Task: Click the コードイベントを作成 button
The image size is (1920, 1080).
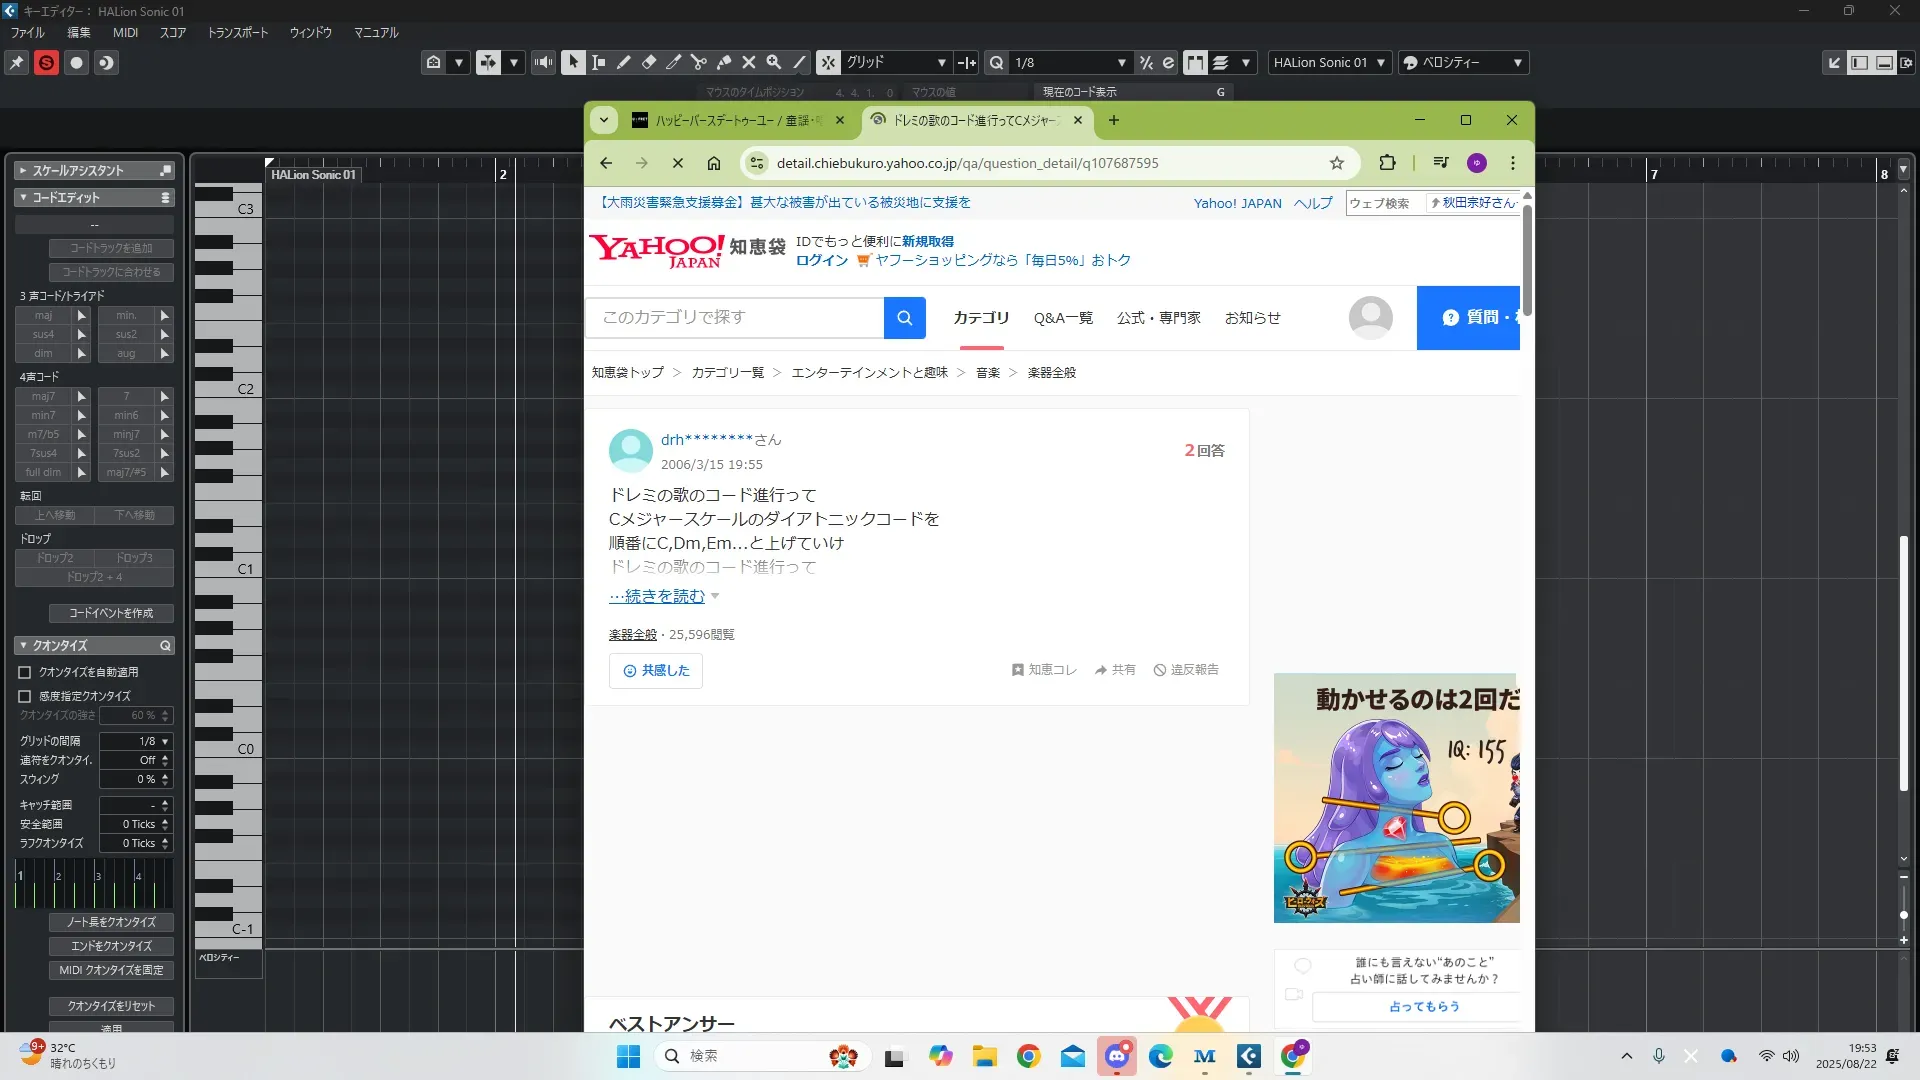Action: pos(111,613)
